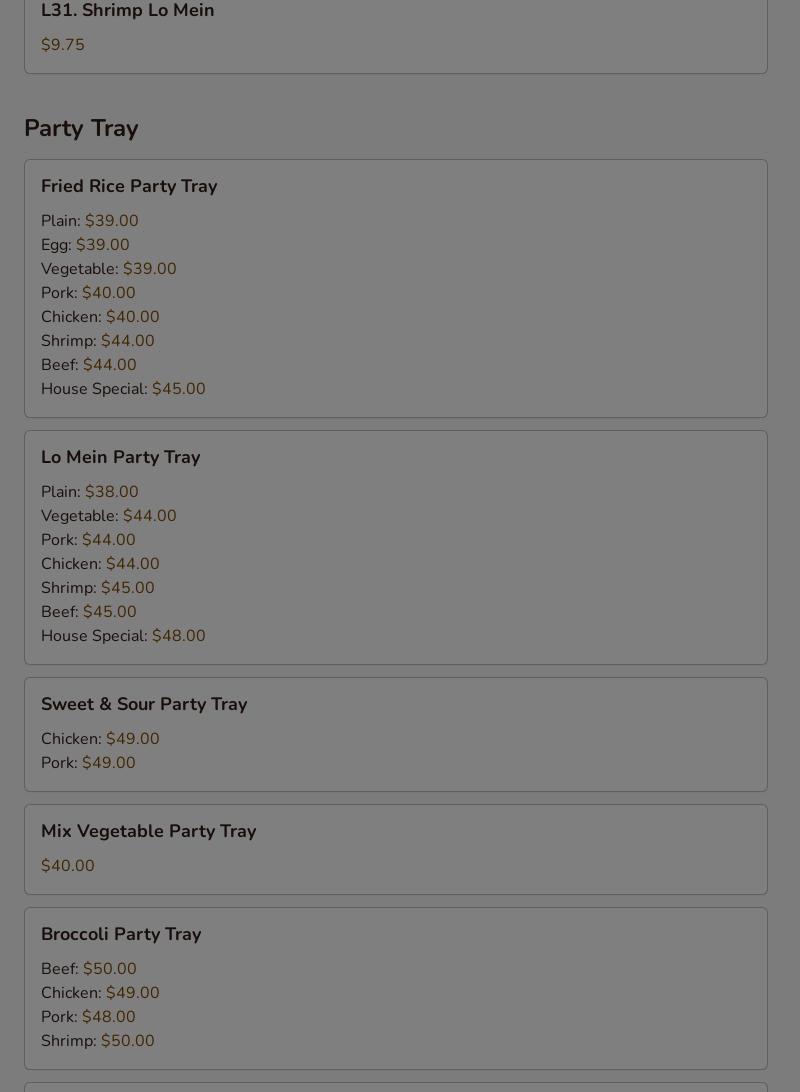Open the Broccoli Party Tray item
This screenshot has height=1092, width=800.
[x=121, y=934]
